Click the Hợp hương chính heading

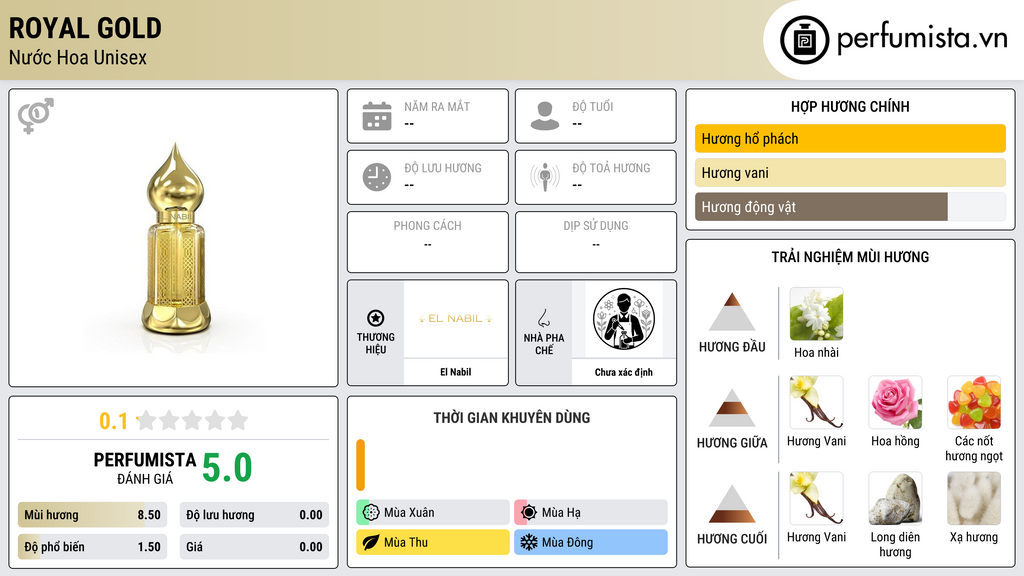point(850,106)
